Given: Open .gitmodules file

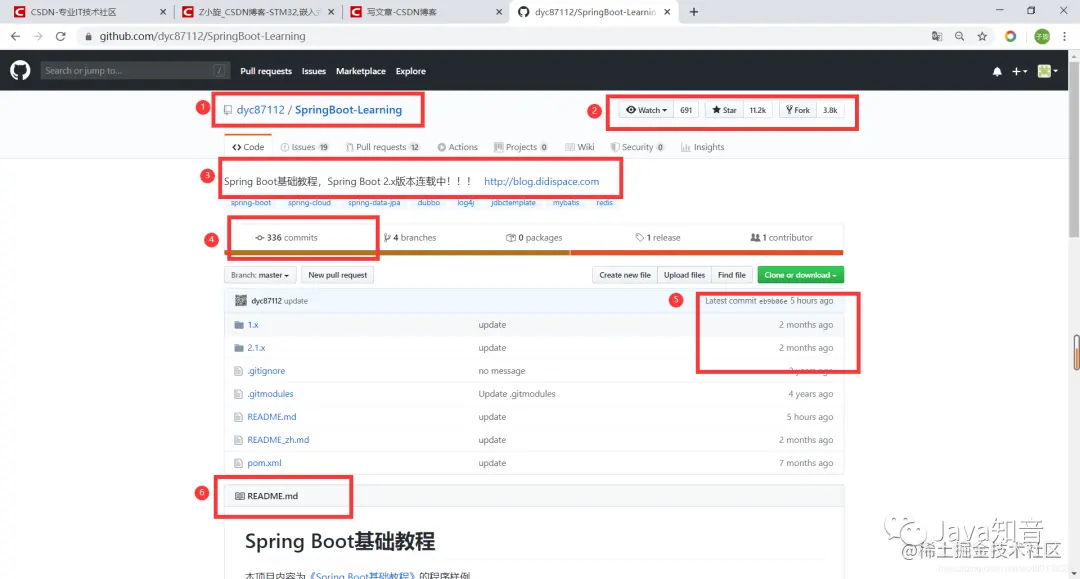Looking at the screenshot, I should tap(270, 394).
